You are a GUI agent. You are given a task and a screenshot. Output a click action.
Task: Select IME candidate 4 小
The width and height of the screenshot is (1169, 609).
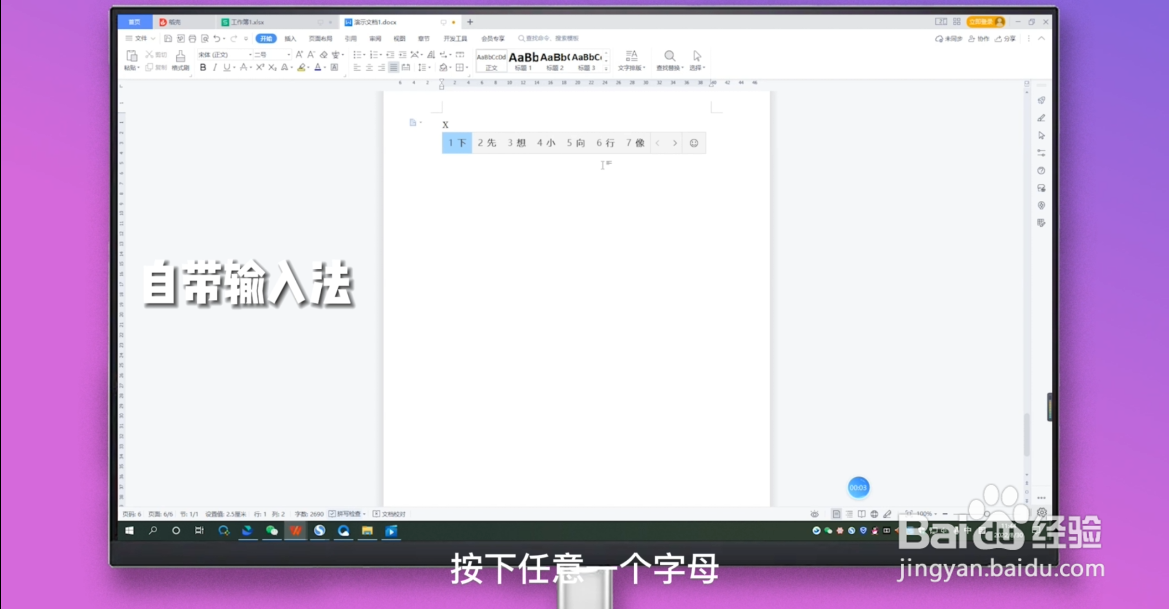[546, 143]
